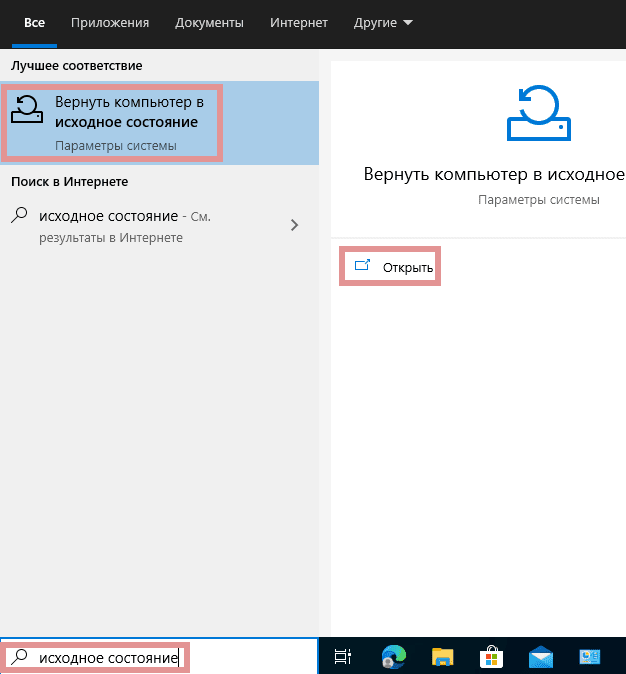Click Параметры системы label in preview pane
Viewport: 626px width, 674px height.
pos(539,200)
